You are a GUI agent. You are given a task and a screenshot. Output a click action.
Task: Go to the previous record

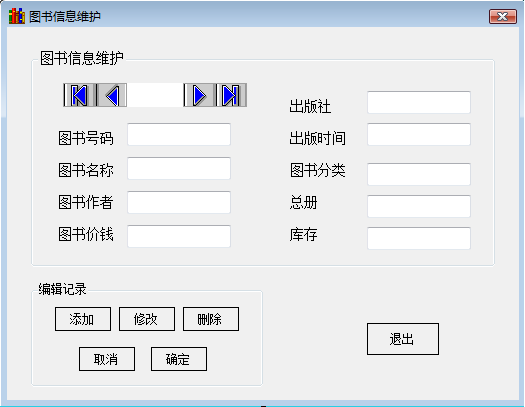coord(112,95)
